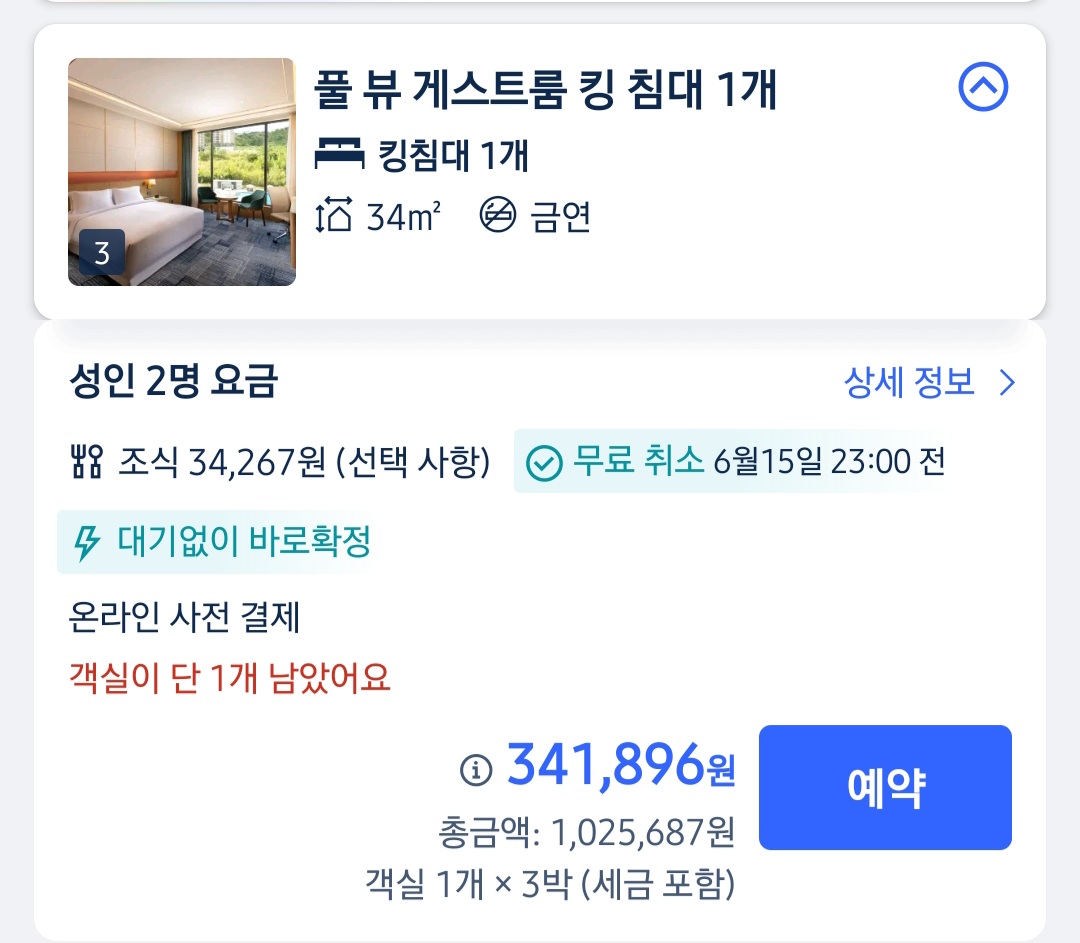Image resolution: width=1080 pixels, height=943 pixels.
Task: Click the no-smoking icon
Action: pyautogui.click(x=497, y=216)
